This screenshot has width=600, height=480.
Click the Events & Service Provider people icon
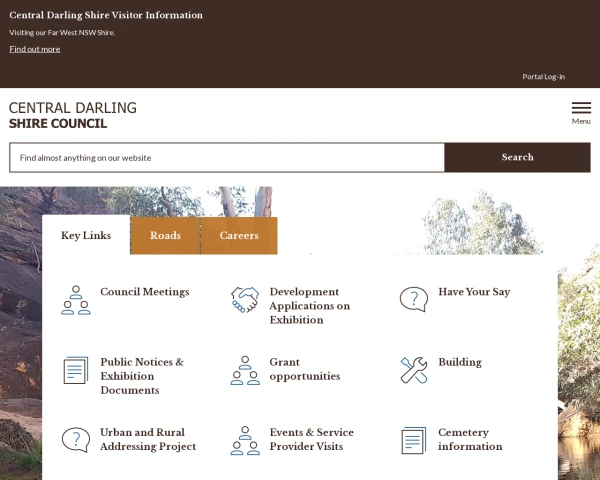(x=245, y=441)
